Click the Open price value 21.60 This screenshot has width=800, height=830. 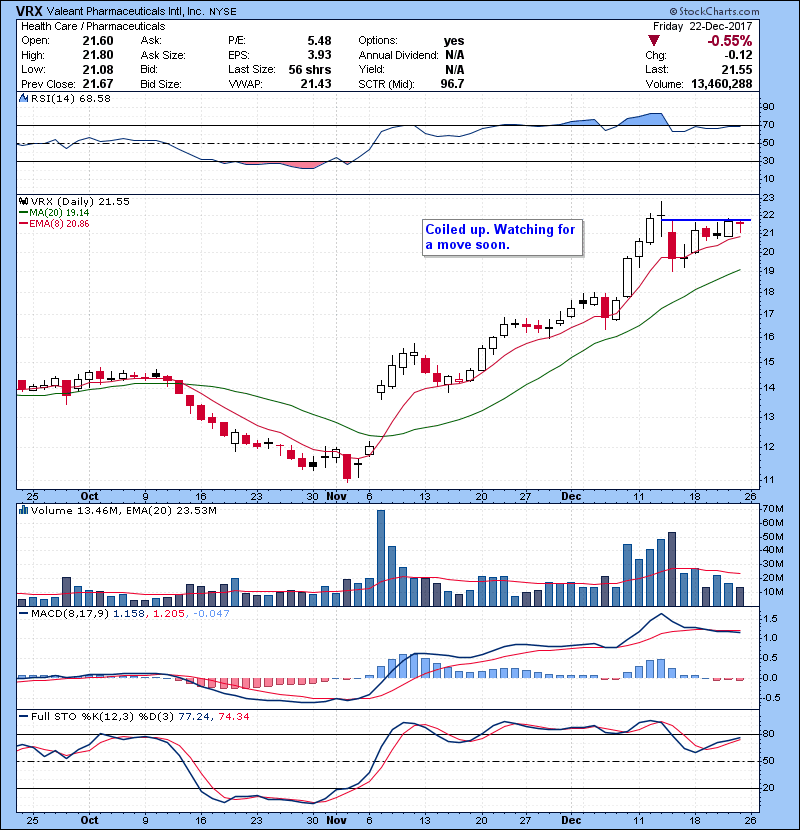pos(98,41)
